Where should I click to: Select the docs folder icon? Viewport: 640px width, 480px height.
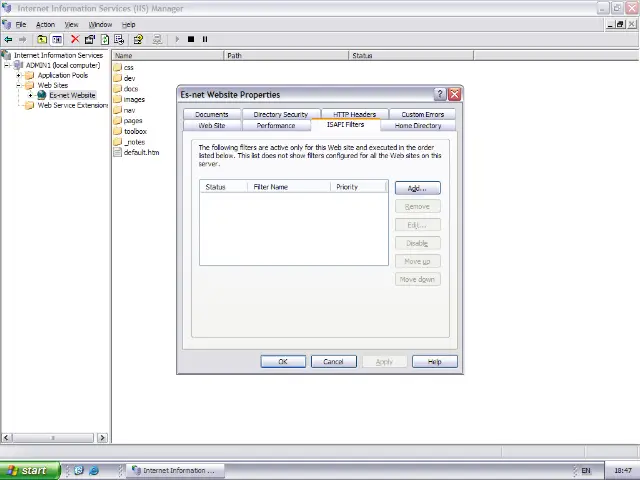click(x=118, y=88)
